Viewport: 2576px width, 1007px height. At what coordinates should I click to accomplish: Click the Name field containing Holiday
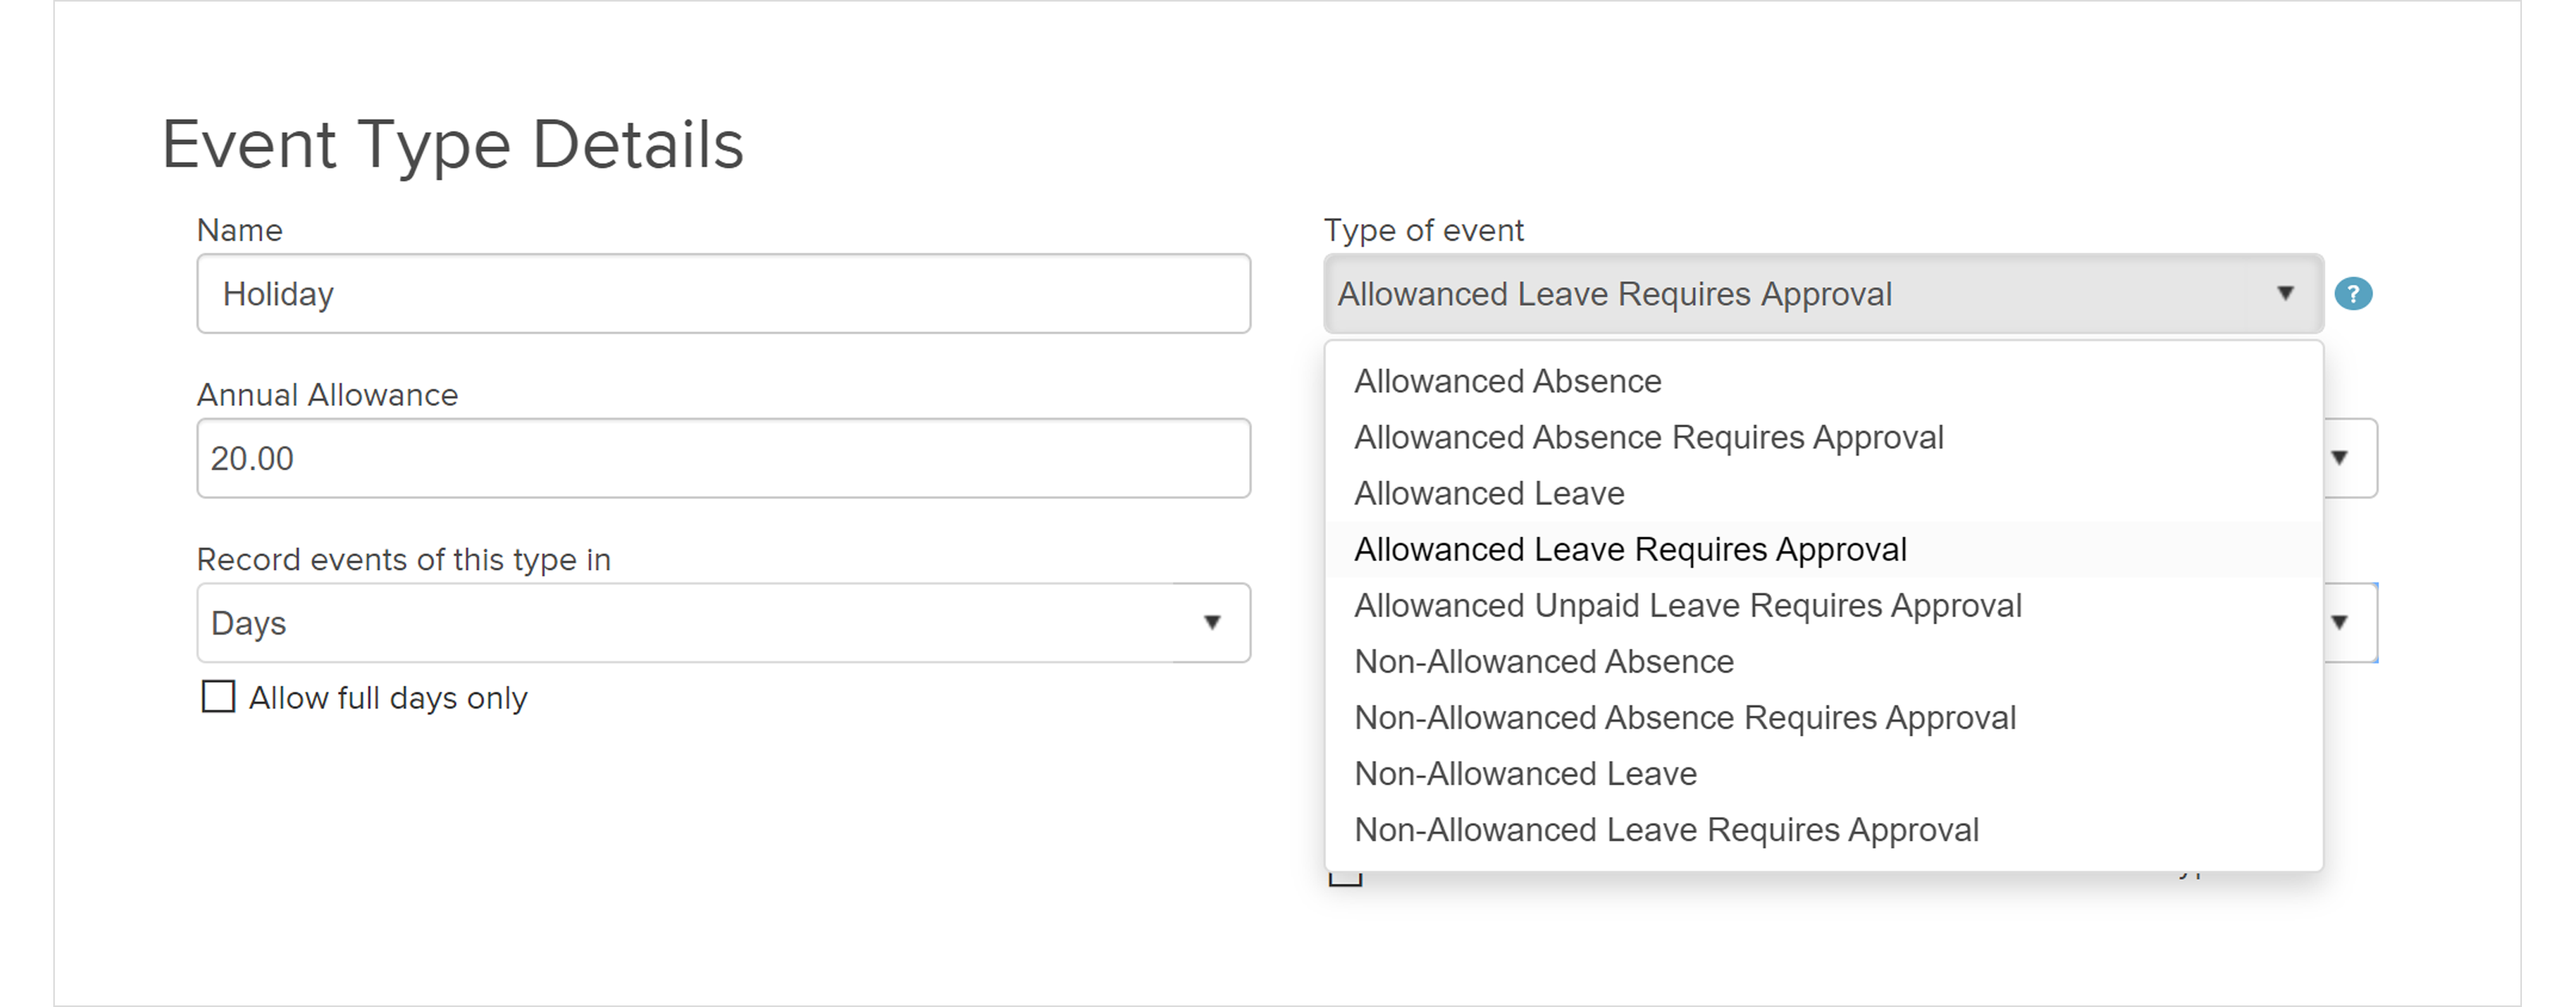(x=723, y=294)
